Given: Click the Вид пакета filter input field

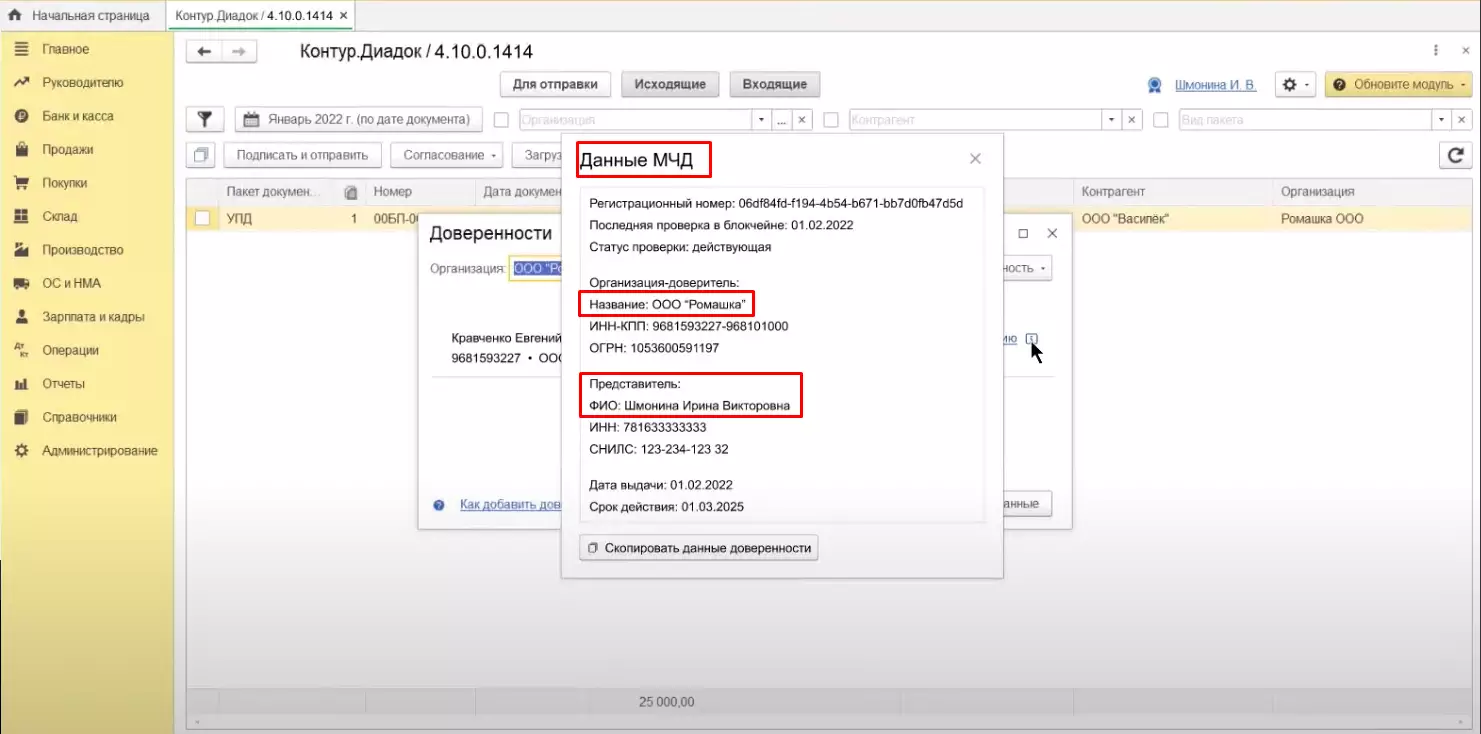Looking at the screenshot, I should pyautogui.click(x=1304, y=120).
